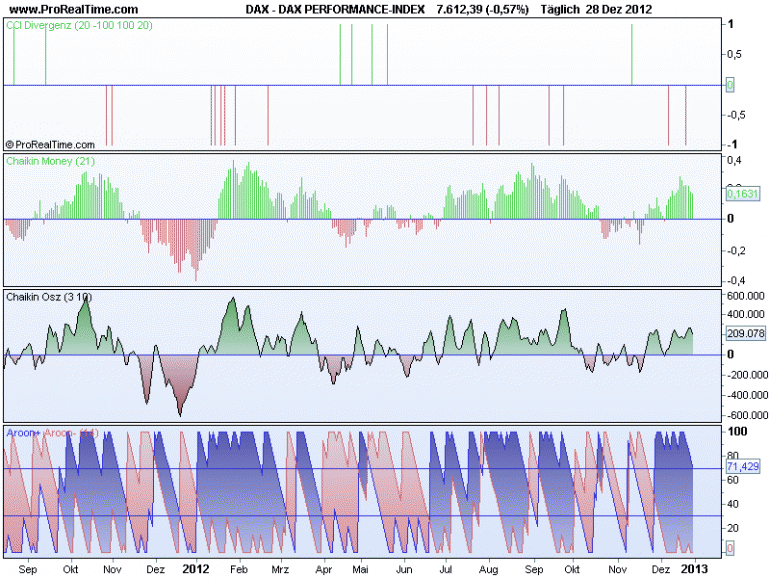Click the Mrz label on time axis
Viewport: 770px width, 578px height.
(x=280, y=570)
